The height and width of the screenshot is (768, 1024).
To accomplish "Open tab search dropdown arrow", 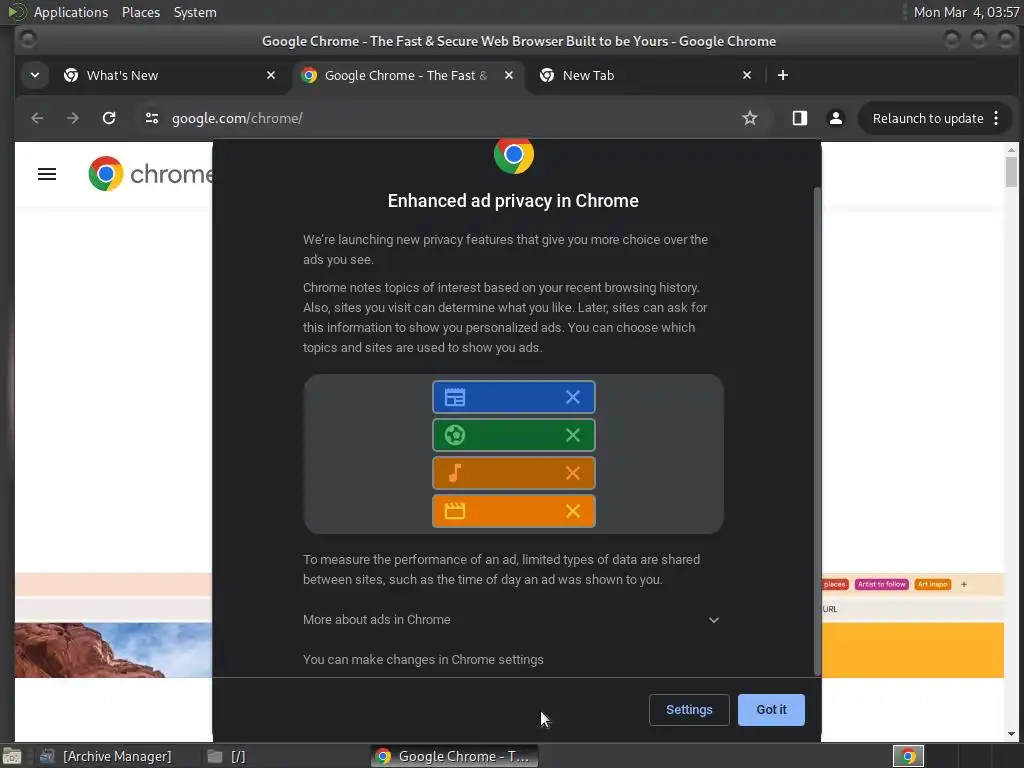I will [x=35, y=75].
